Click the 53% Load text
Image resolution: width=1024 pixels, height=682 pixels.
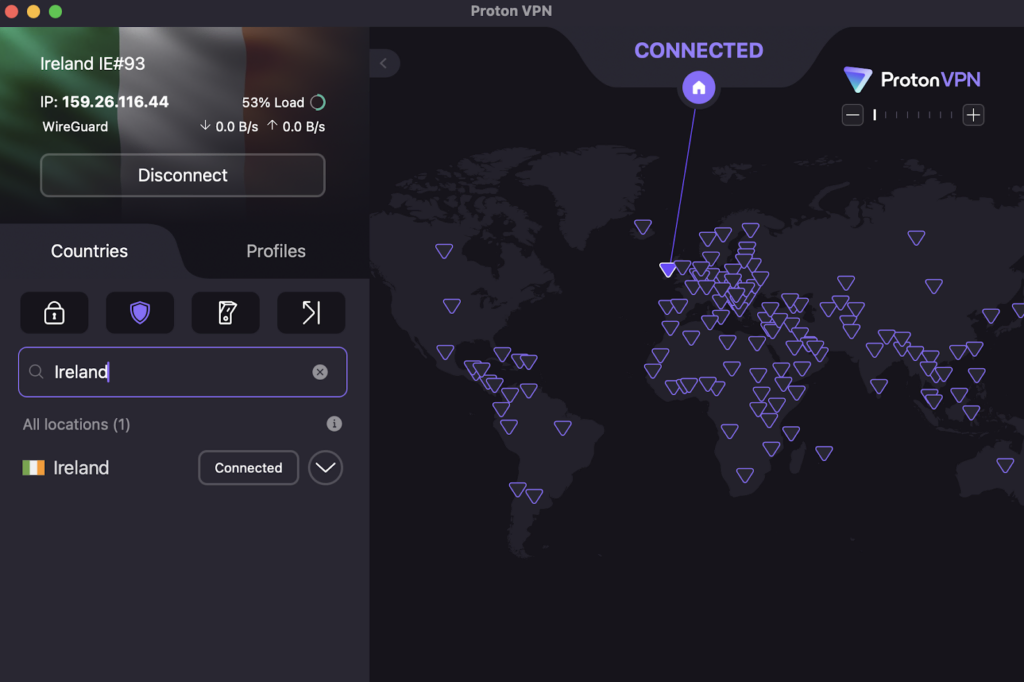(273, 103)
